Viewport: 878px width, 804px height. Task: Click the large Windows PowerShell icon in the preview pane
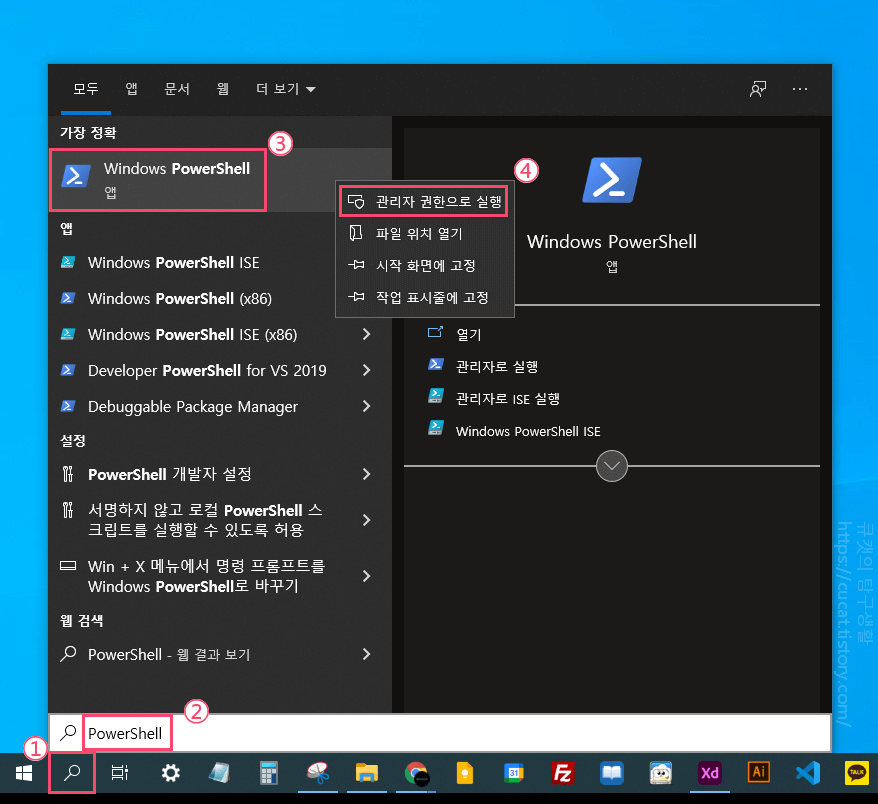click(612, 180)
